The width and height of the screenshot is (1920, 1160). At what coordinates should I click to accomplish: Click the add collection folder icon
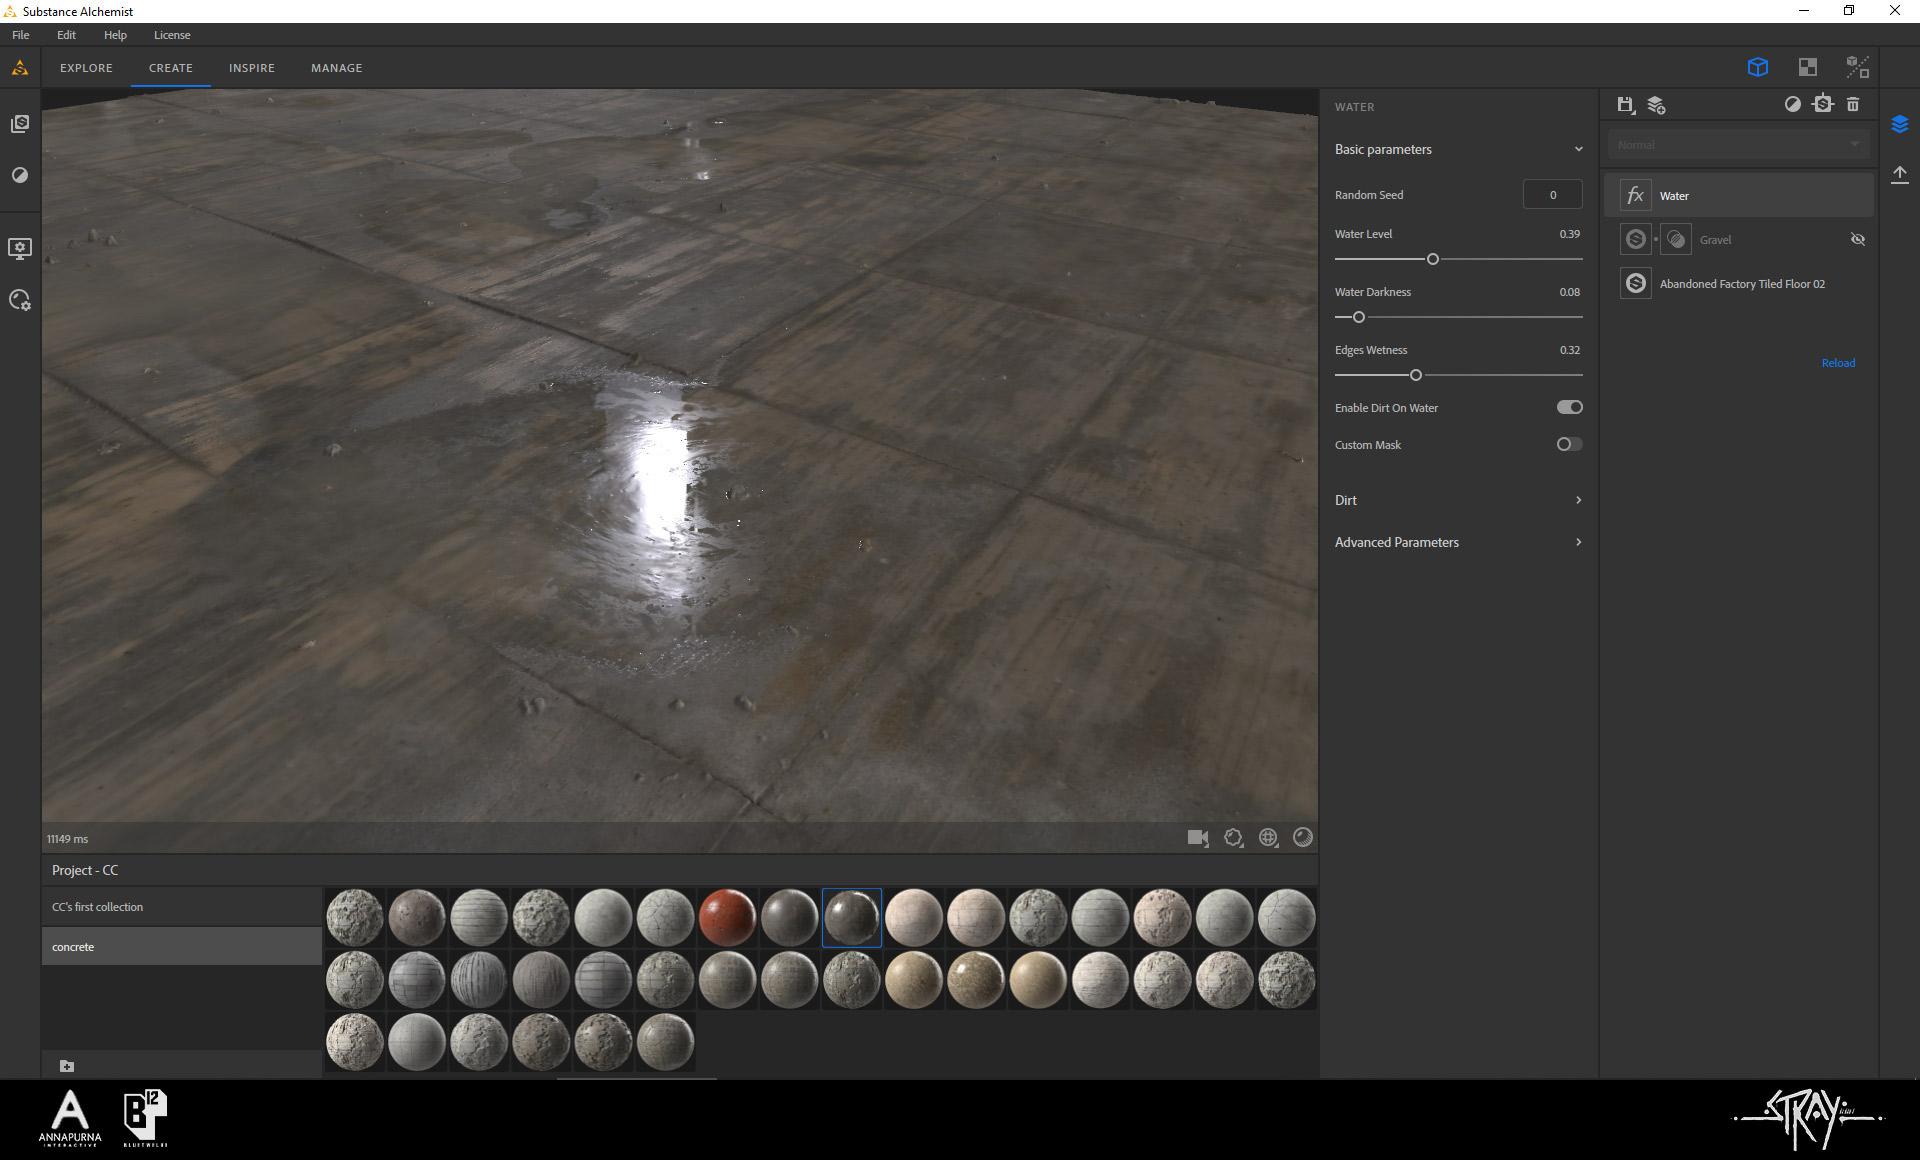pyautogui.click(x=67, y=1066)
